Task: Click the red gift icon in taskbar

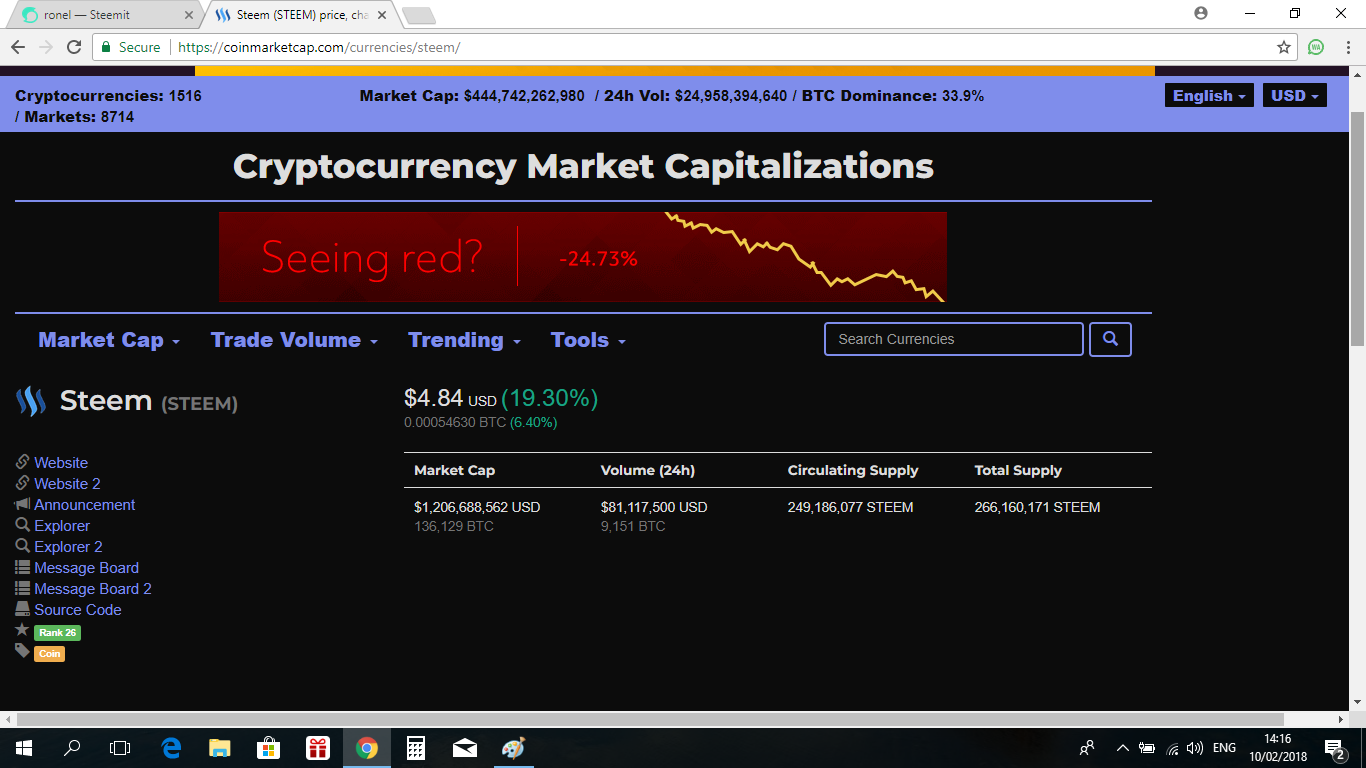Action: 318,747
